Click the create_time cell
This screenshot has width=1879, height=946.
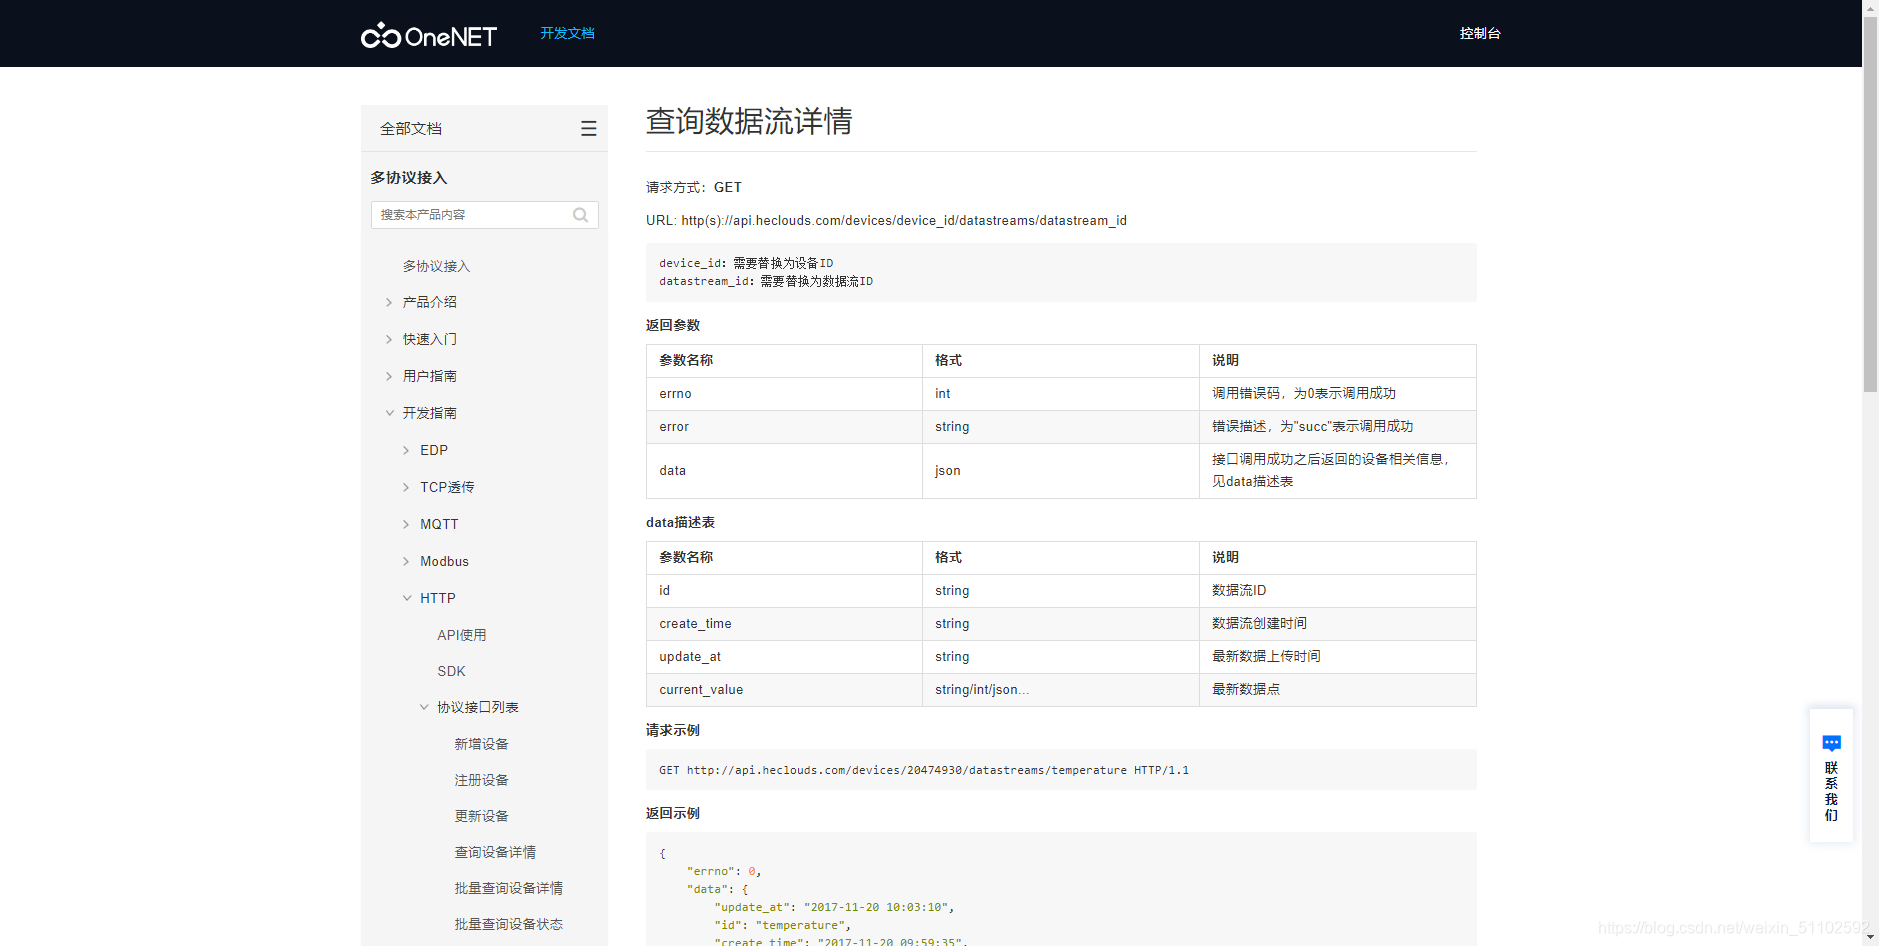tap(784, 624)
